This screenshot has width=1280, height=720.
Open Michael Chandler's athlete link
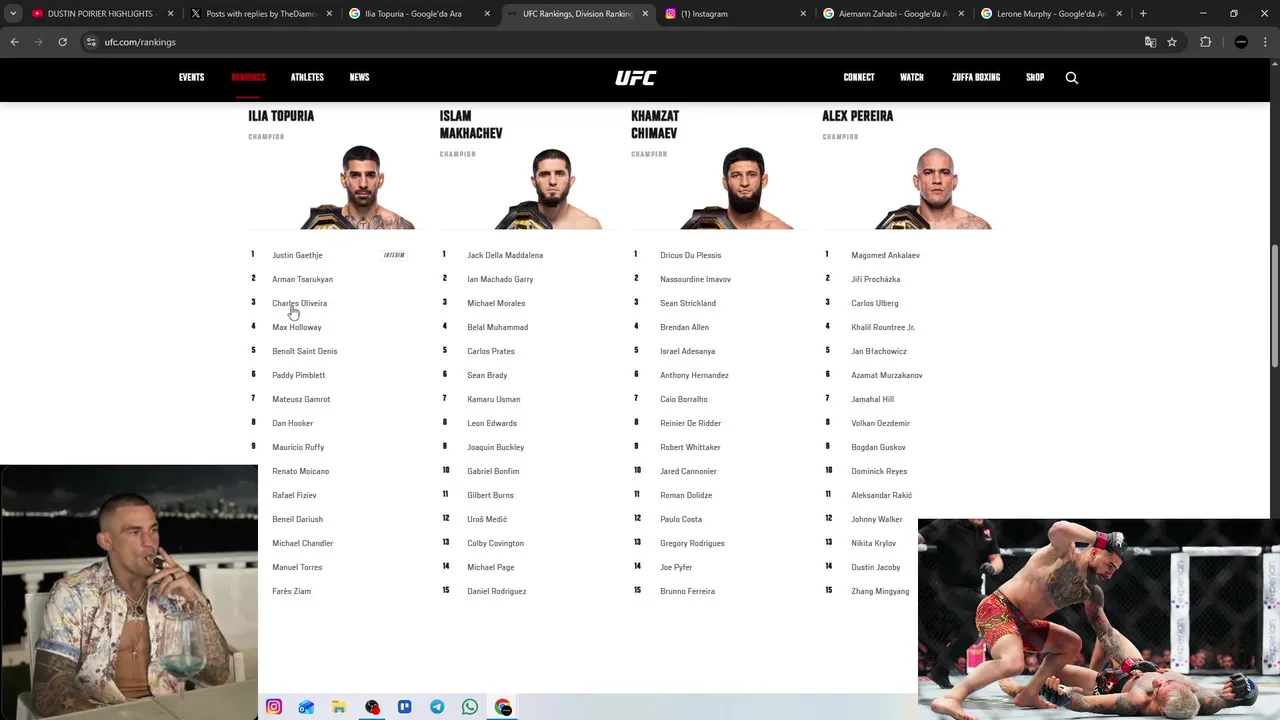tap(302, 543)
